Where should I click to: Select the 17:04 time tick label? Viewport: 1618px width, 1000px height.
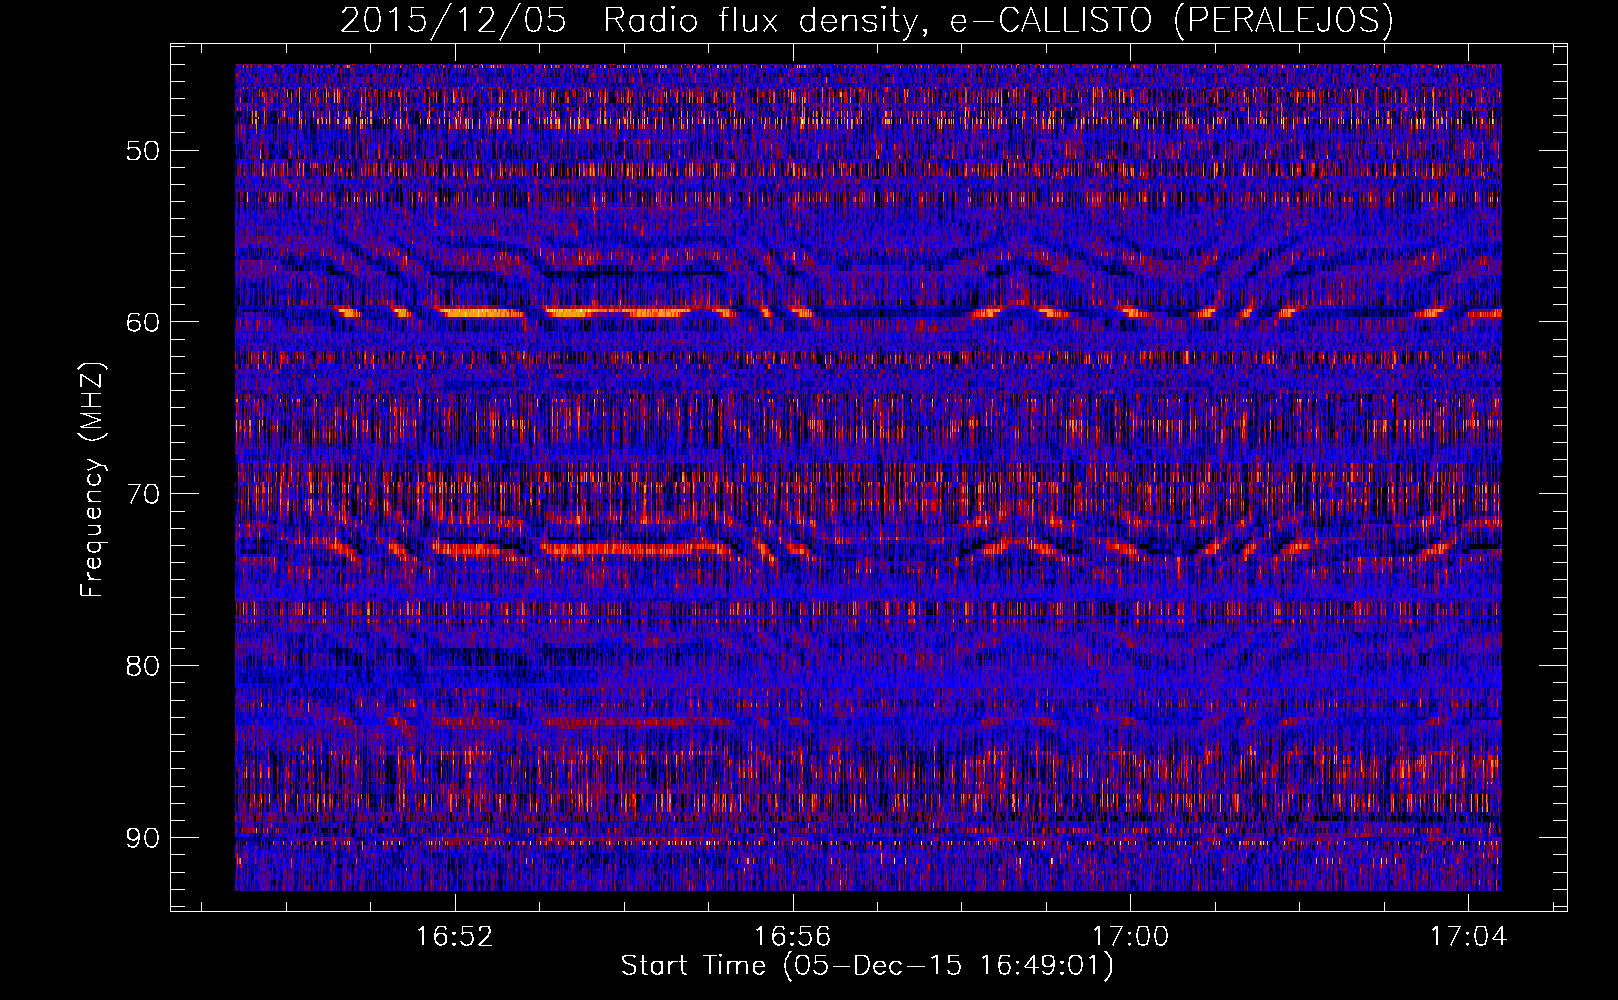1468,937
